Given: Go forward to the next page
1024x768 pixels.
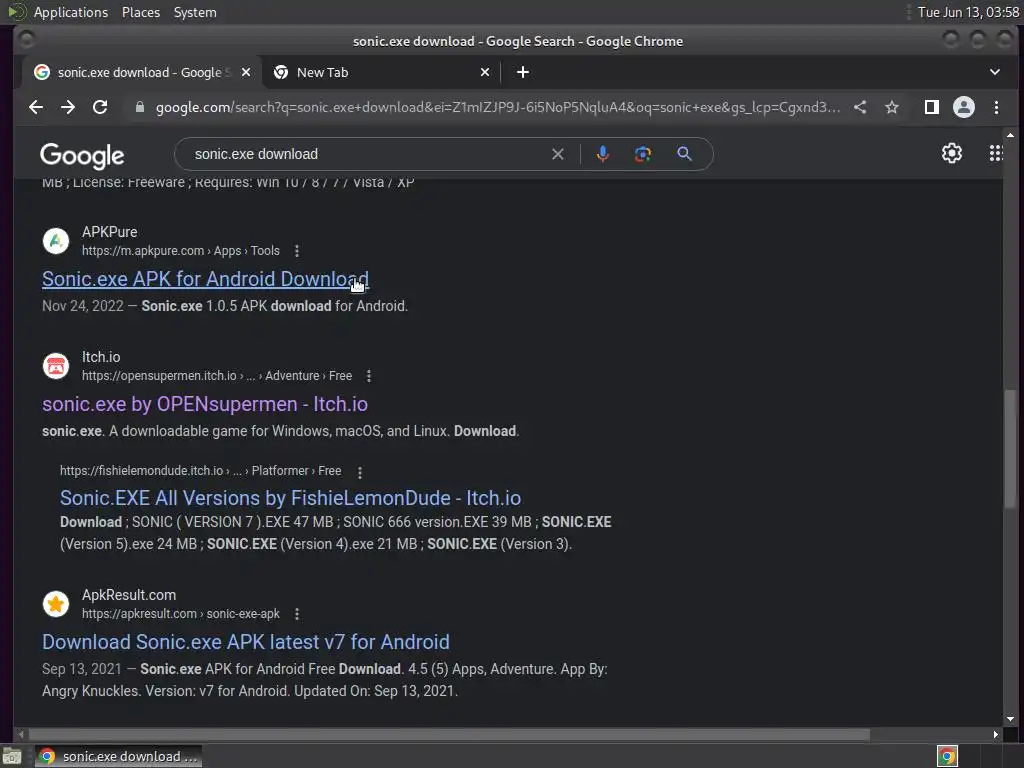Looking at the screenshot, I should tap(68, 107).
